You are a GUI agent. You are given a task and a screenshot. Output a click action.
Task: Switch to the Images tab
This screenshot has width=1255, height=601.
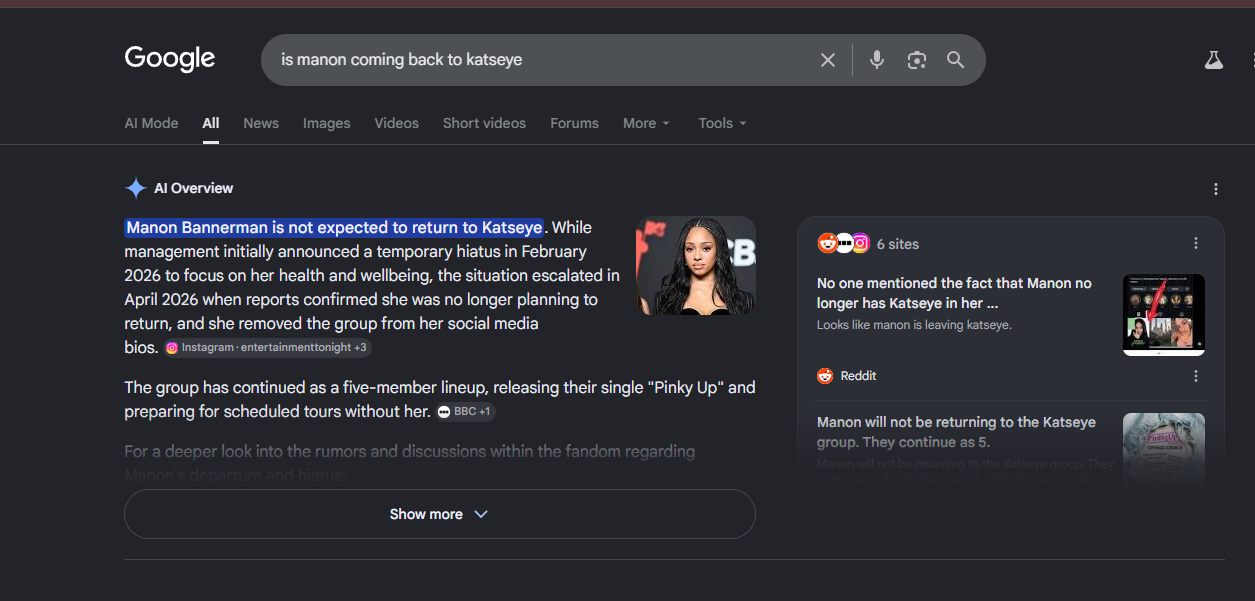coord(327,123)
